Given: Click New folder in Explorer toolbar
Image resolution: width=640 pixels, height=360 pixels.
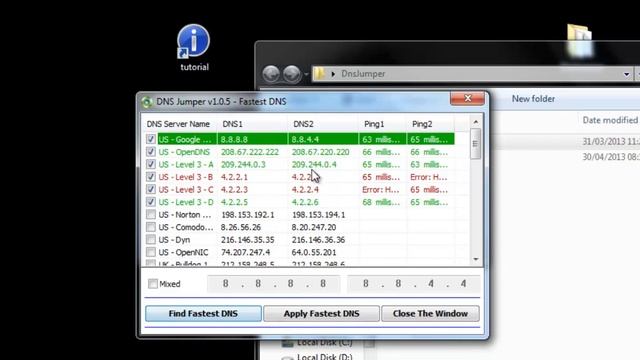Looking at the screenshot, I should coord(533,99).
